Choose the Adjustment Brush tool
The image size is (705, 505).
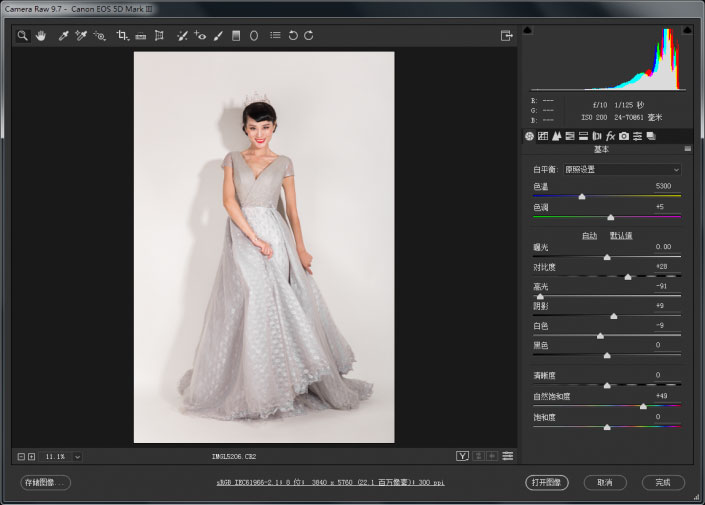[218, 36]
